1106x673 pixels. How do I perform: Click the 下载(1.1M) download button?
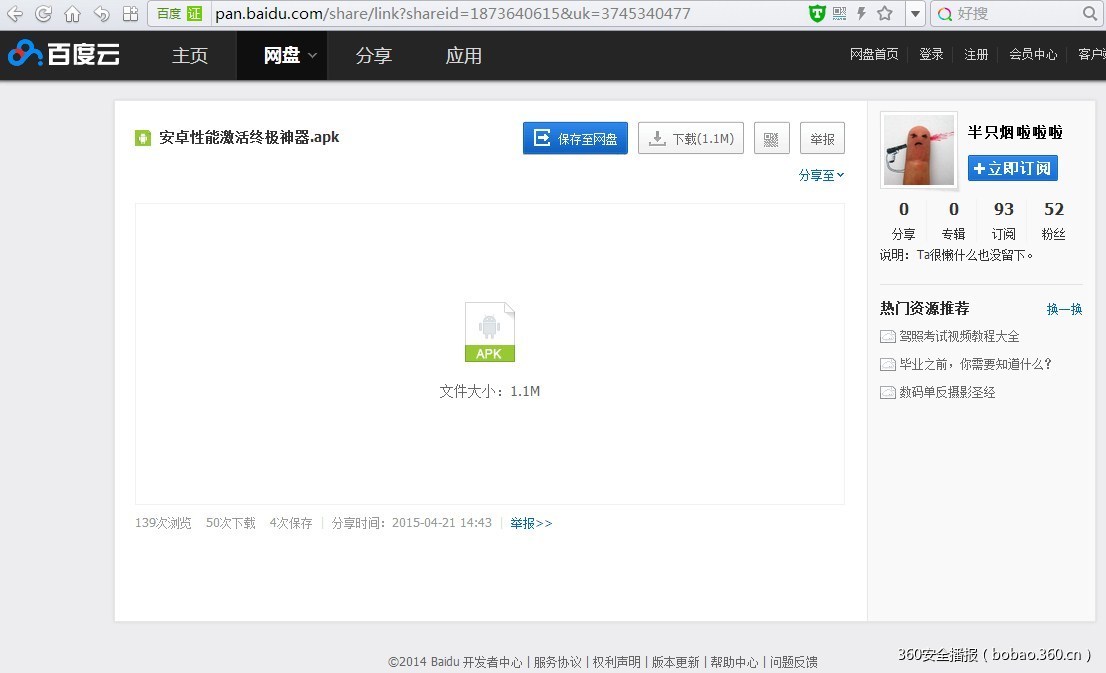(x=690, y=138)
